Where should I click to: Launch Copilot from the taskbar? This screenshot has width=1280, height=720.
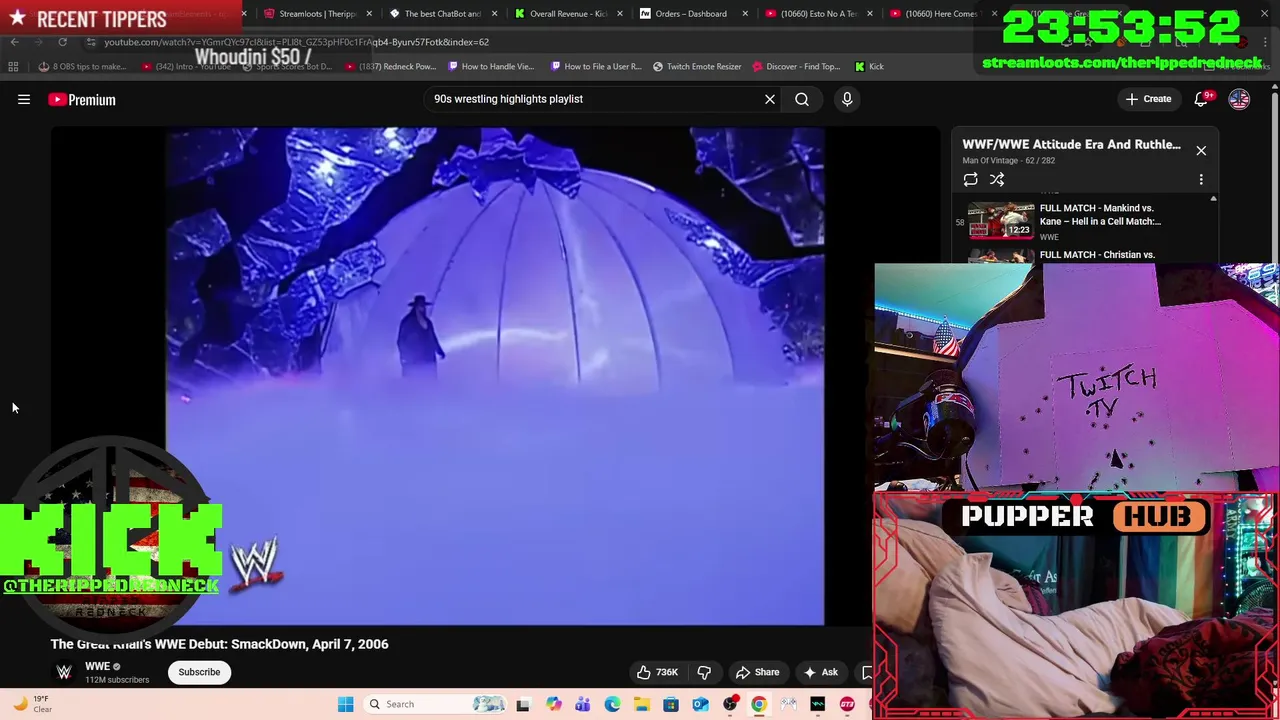point(553,704)
